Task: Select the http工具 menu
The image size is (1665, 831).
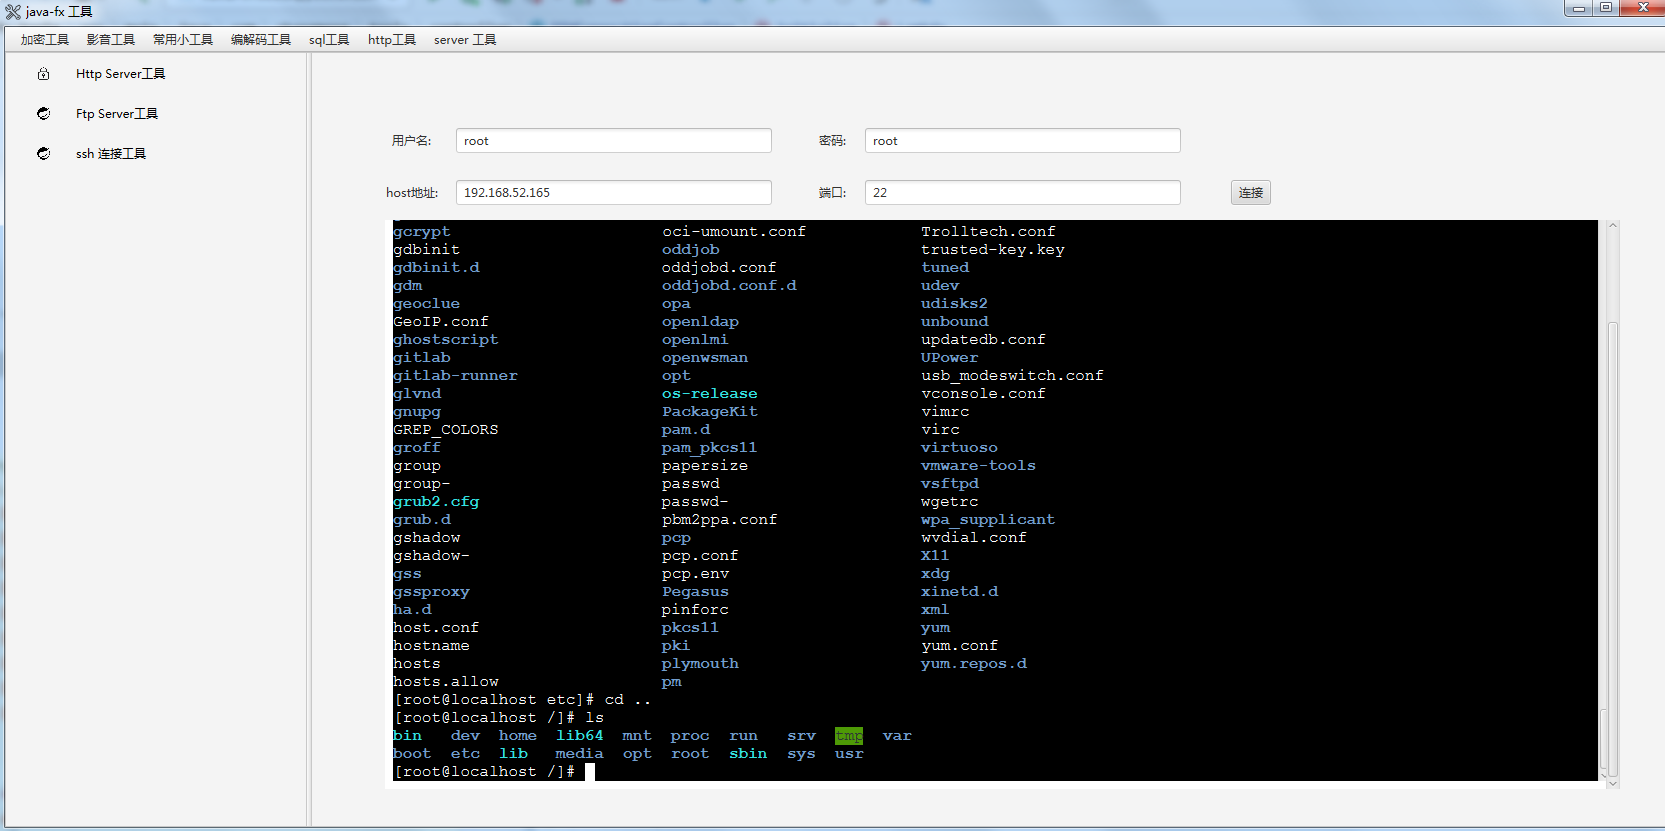Action: point(391,40)
